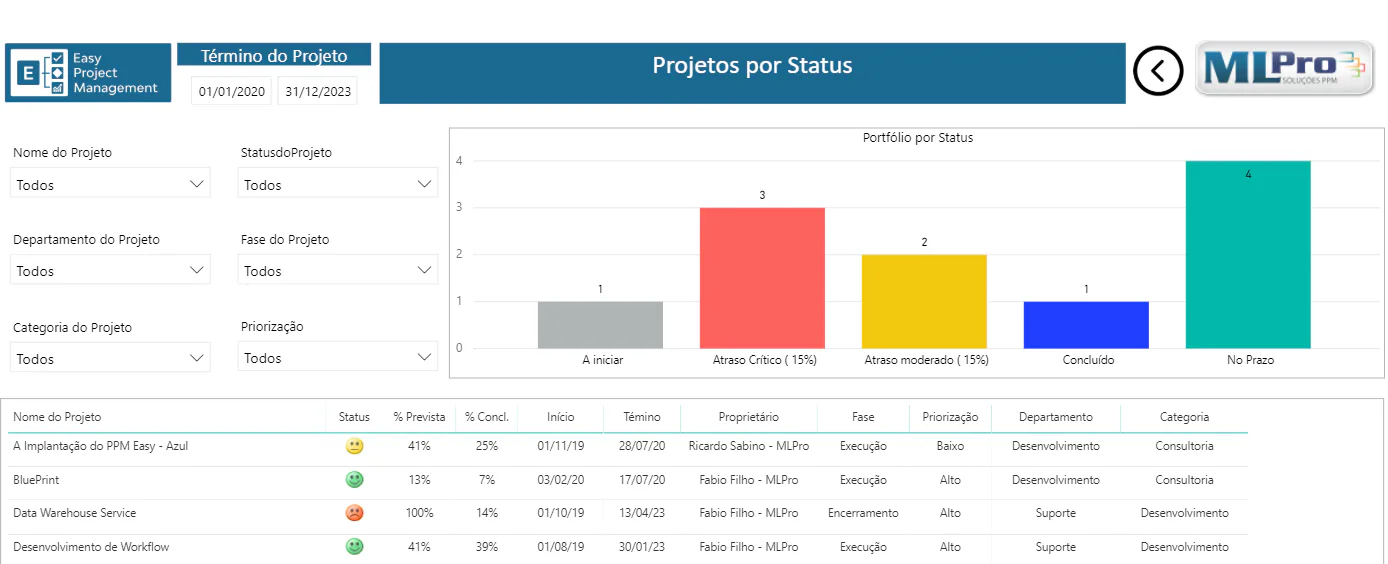The image size is (1388, 564).
Task: Select the grey A iniciar bar
Action: (600, 324)
